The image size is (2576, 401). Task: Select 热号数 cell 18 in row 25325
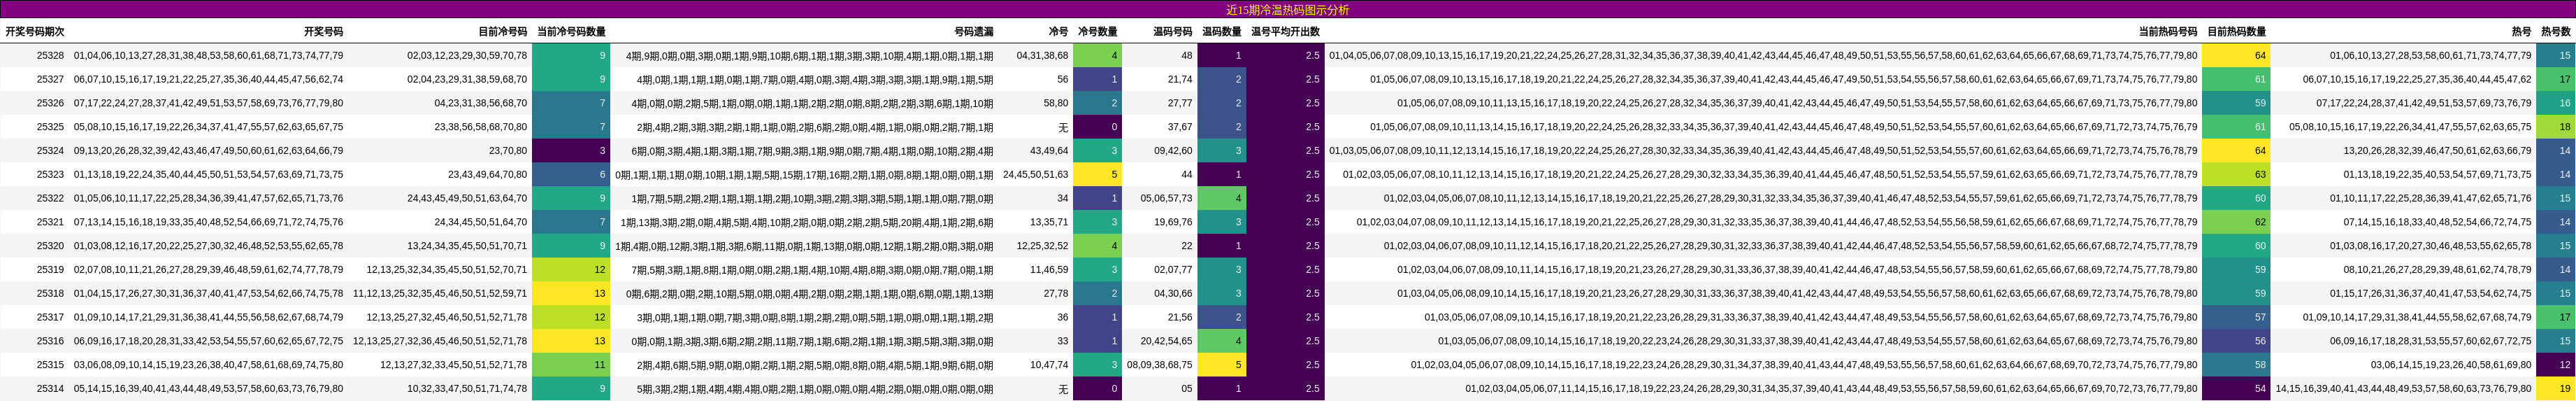click(2555, 127)
